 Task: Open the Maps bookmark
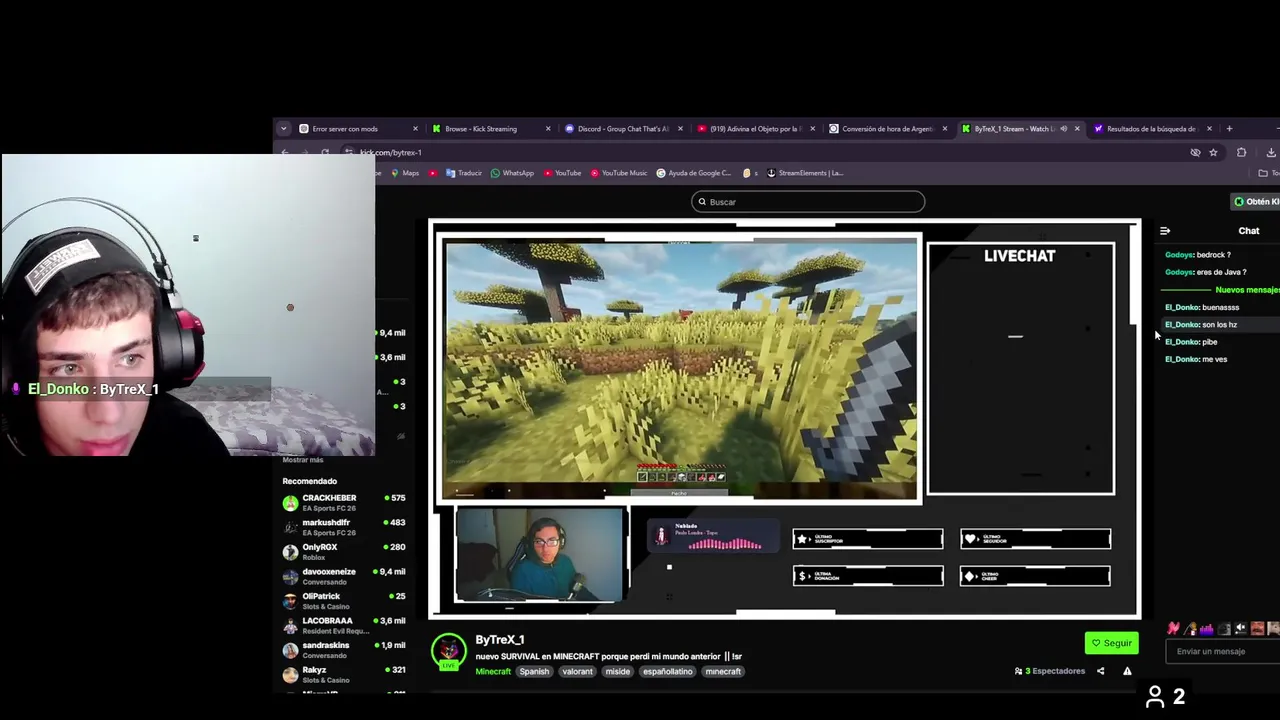(x=404, y=173)
